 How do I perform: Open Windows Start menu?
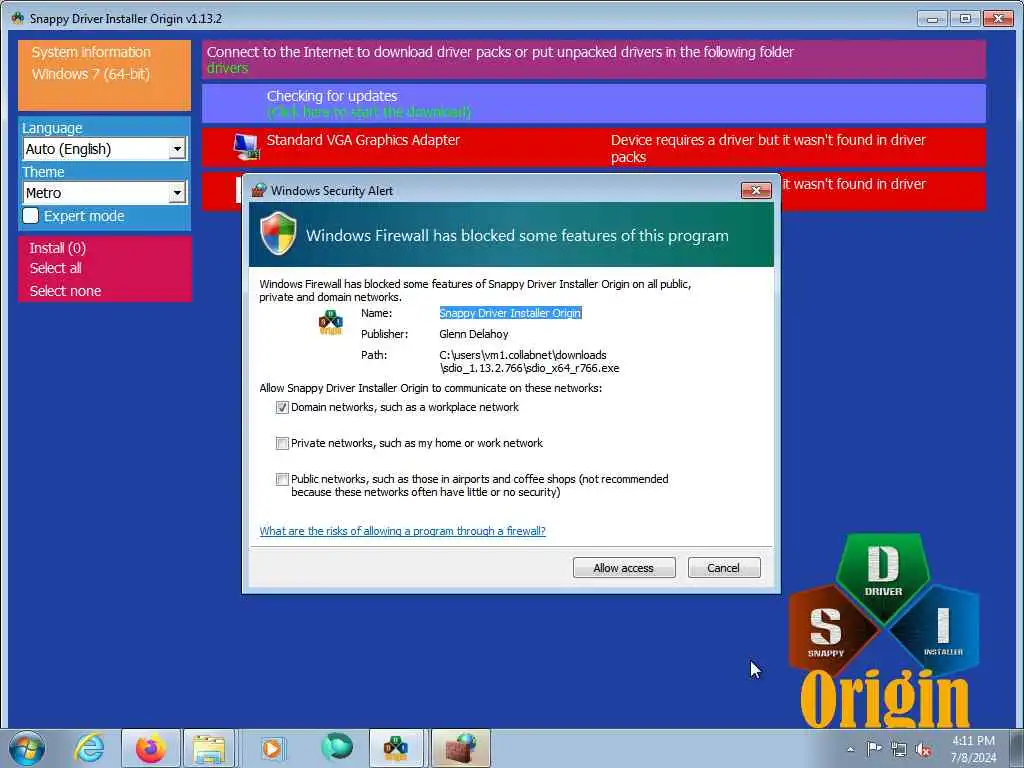click(x=27, y=748)
